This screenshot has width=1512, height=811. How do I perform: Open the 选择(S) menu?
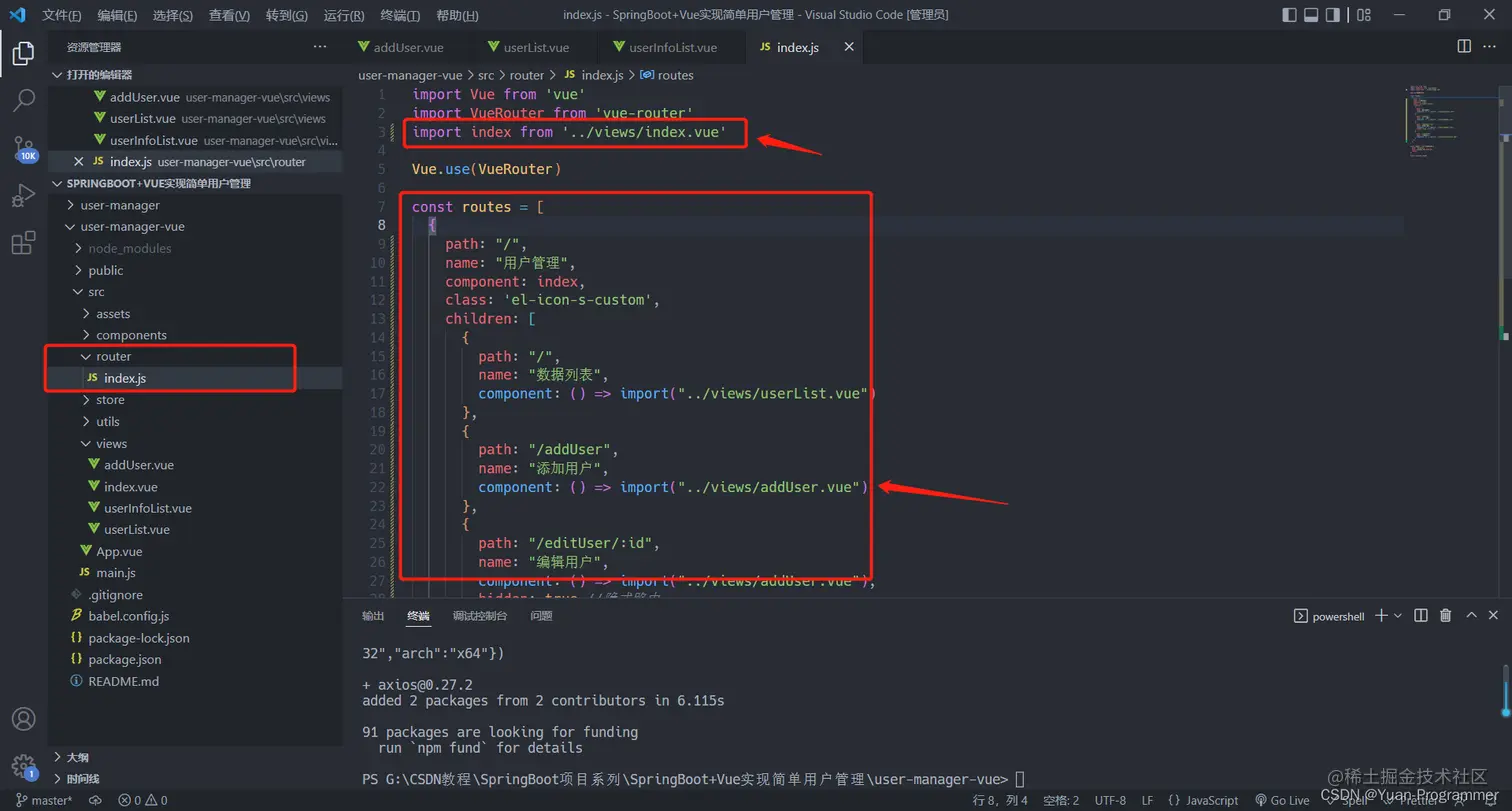click(173, 15)
